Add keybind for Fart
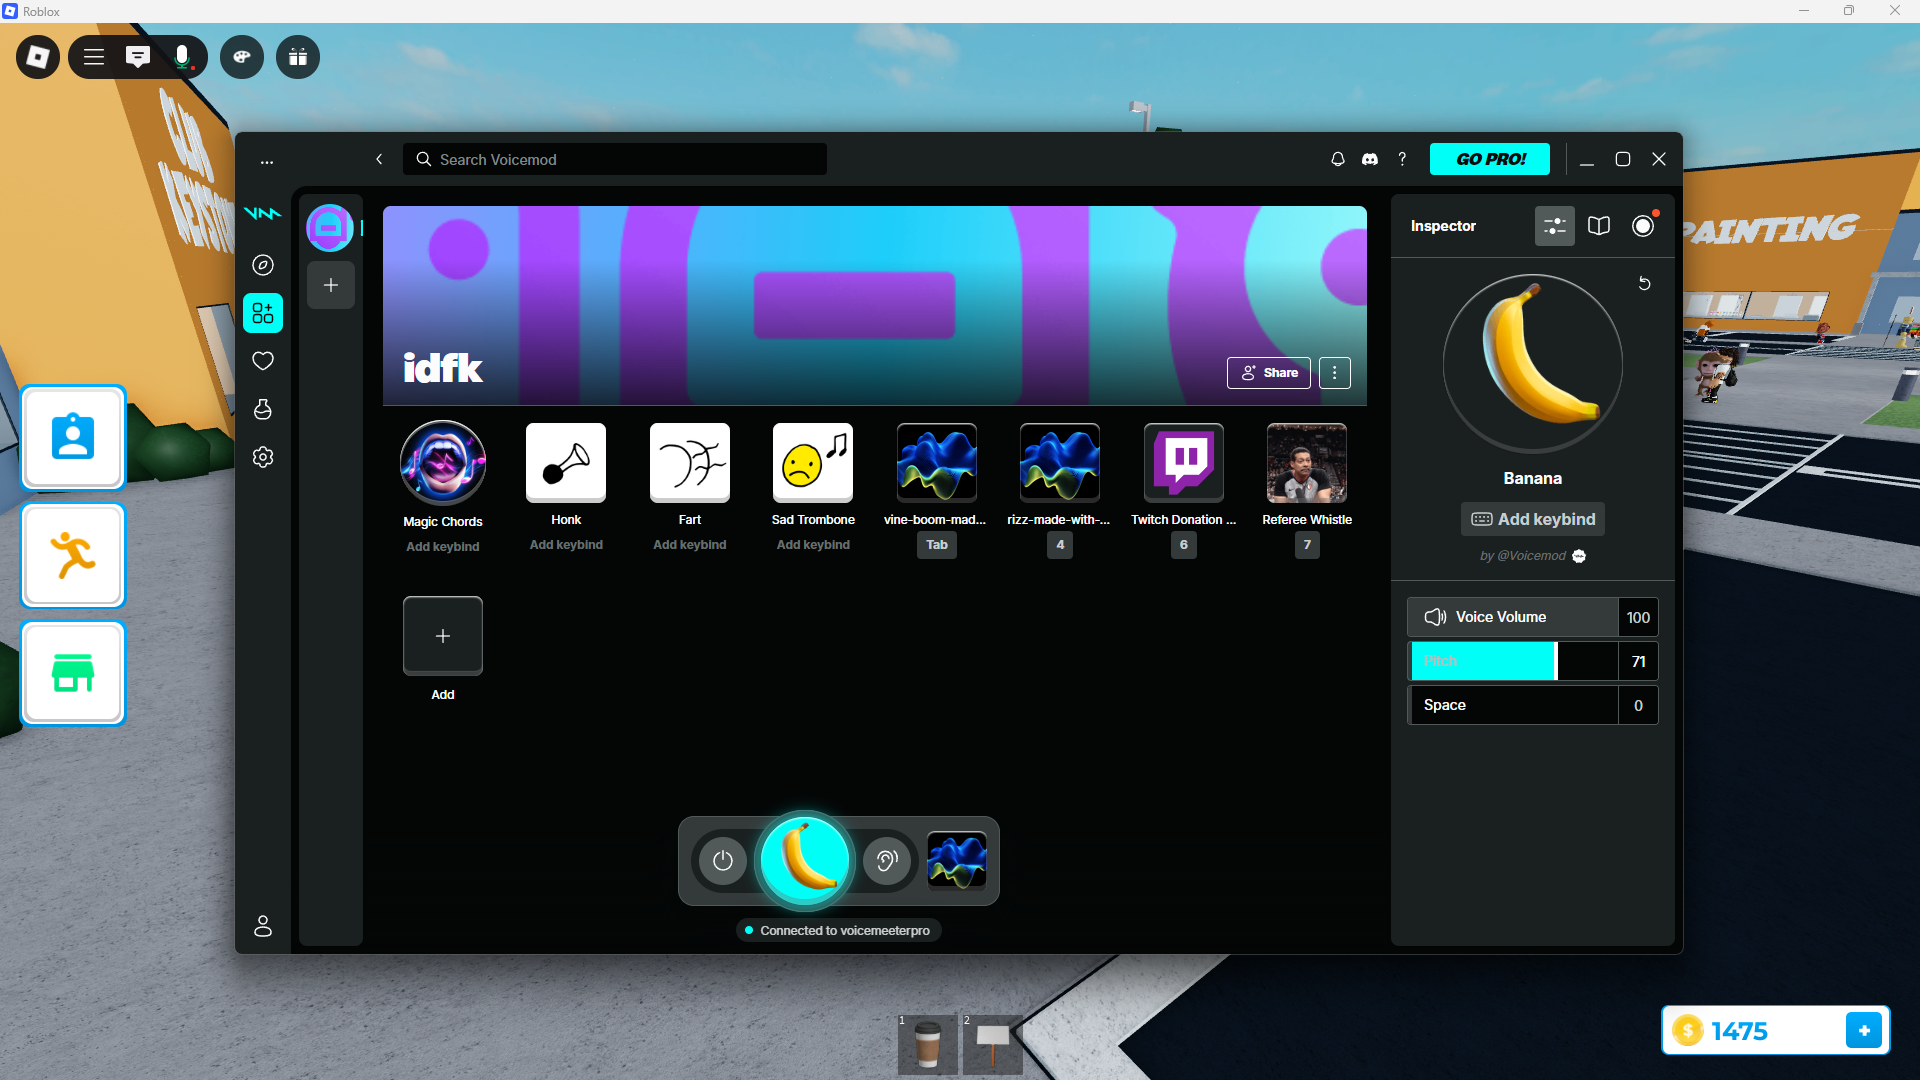1920x1080 pixels. [690, 545]
